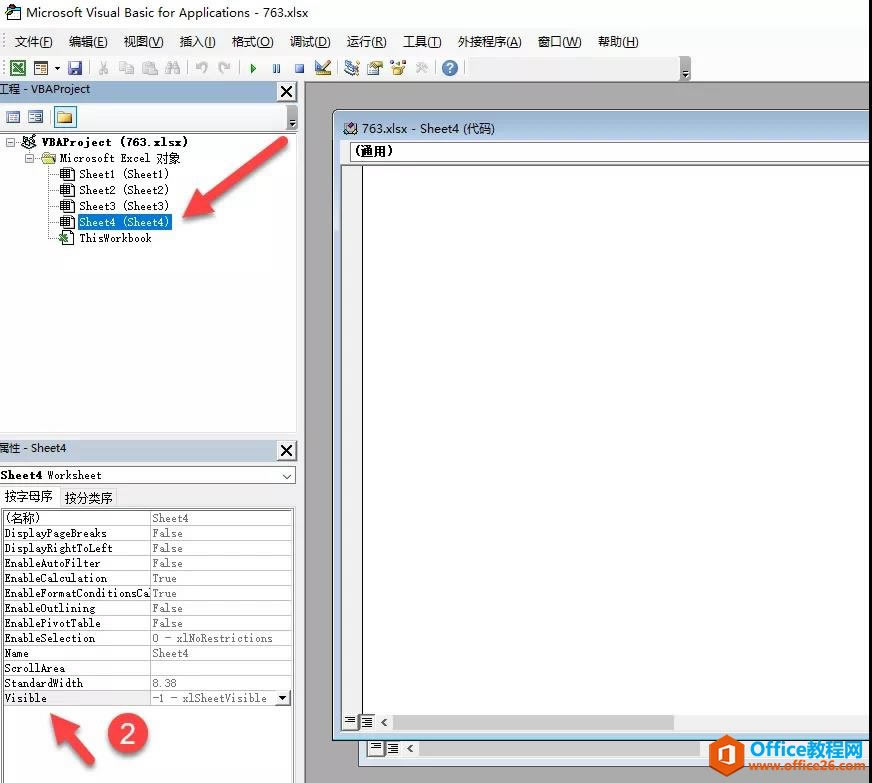
Task: Select Sheet2 (Sheet2) in project tree
Action: tap(123, 190)
